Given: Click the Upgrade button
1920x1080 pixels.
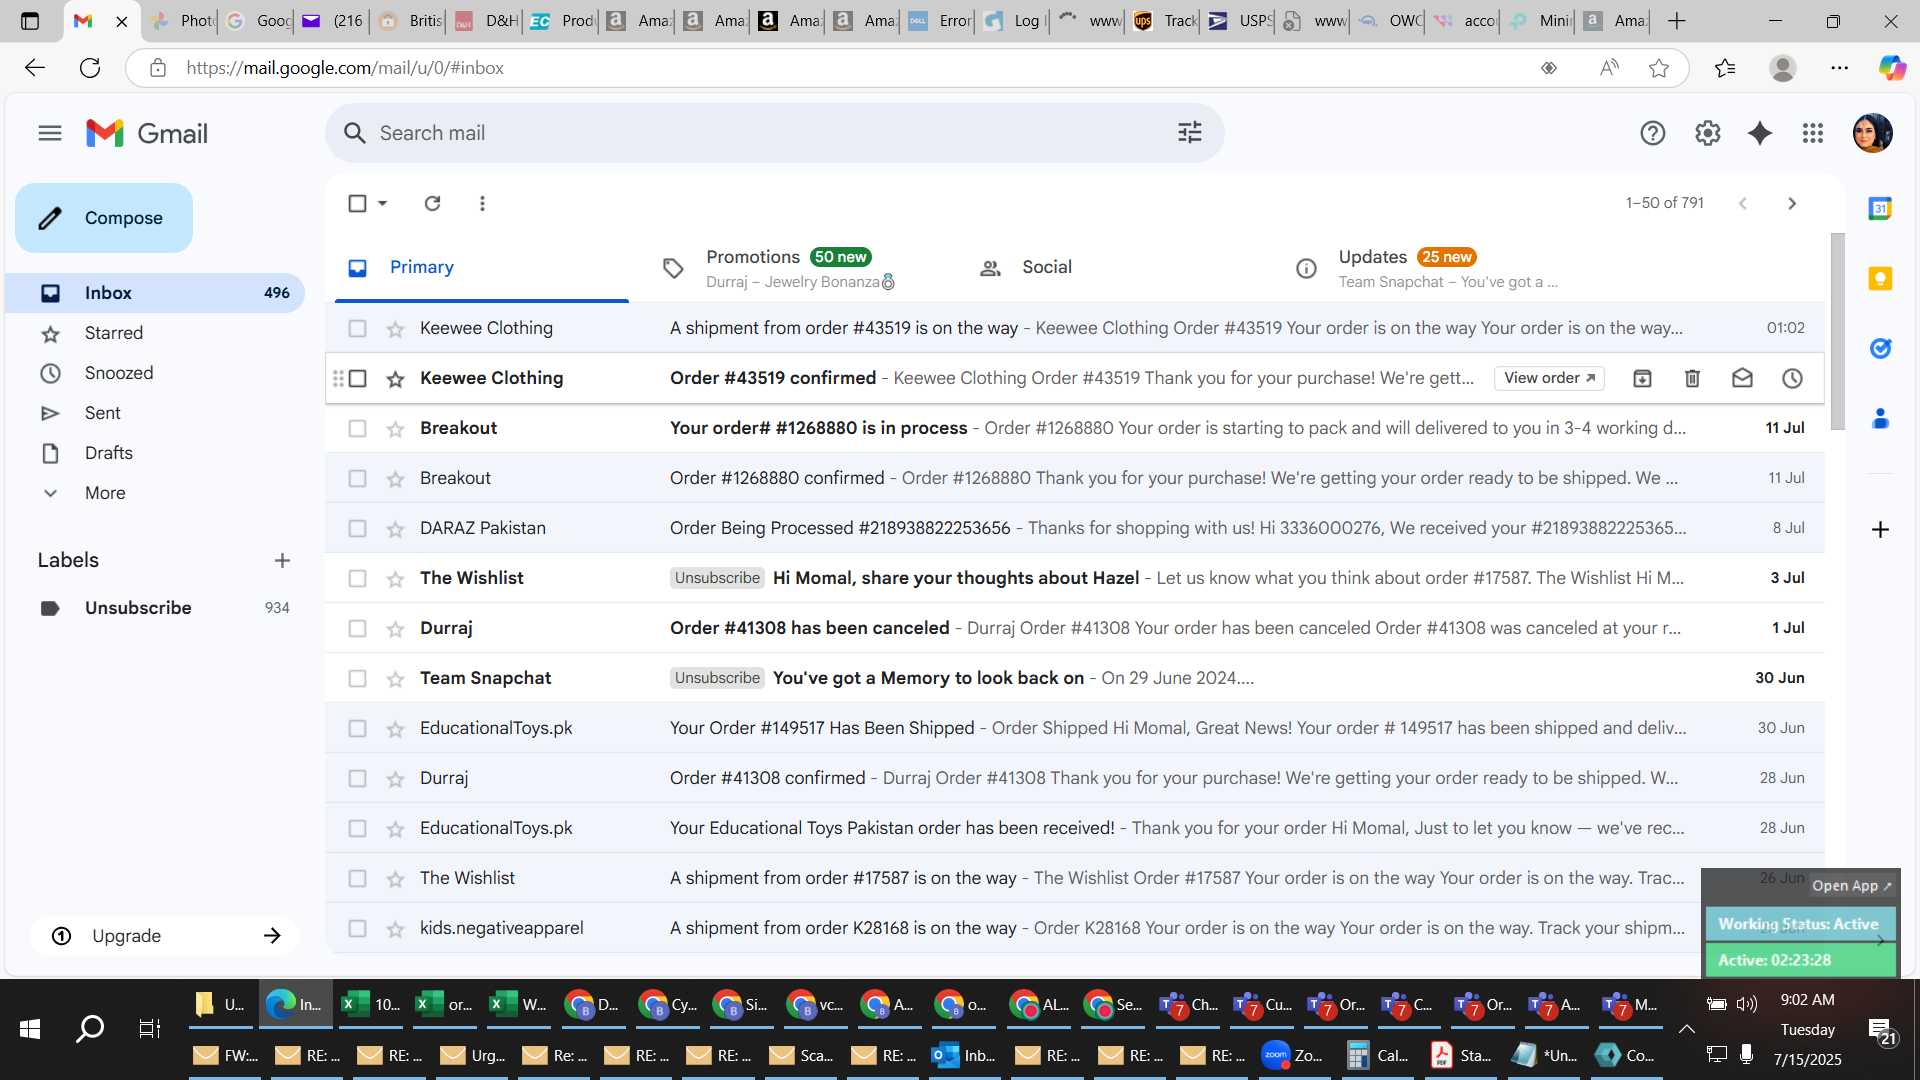Looking at the screenshot, I should pyautogui.click(x=165, y=936).
